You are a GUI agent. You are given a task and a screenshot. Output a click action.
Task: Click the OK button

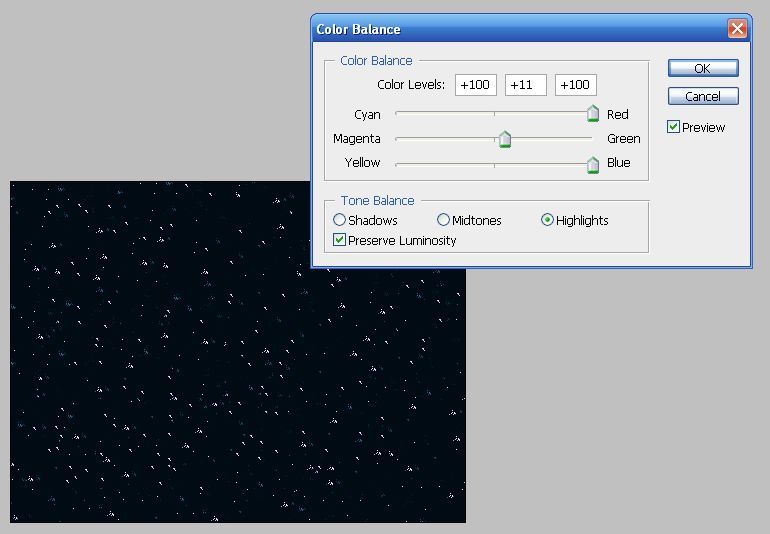703,68
